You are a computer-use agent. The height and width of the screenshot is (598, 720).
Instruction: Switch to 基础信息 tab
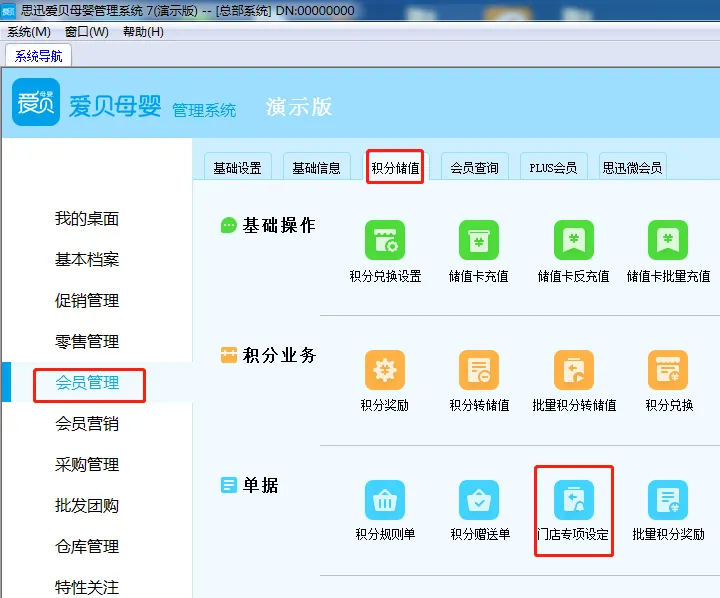[x=316, y=168]
